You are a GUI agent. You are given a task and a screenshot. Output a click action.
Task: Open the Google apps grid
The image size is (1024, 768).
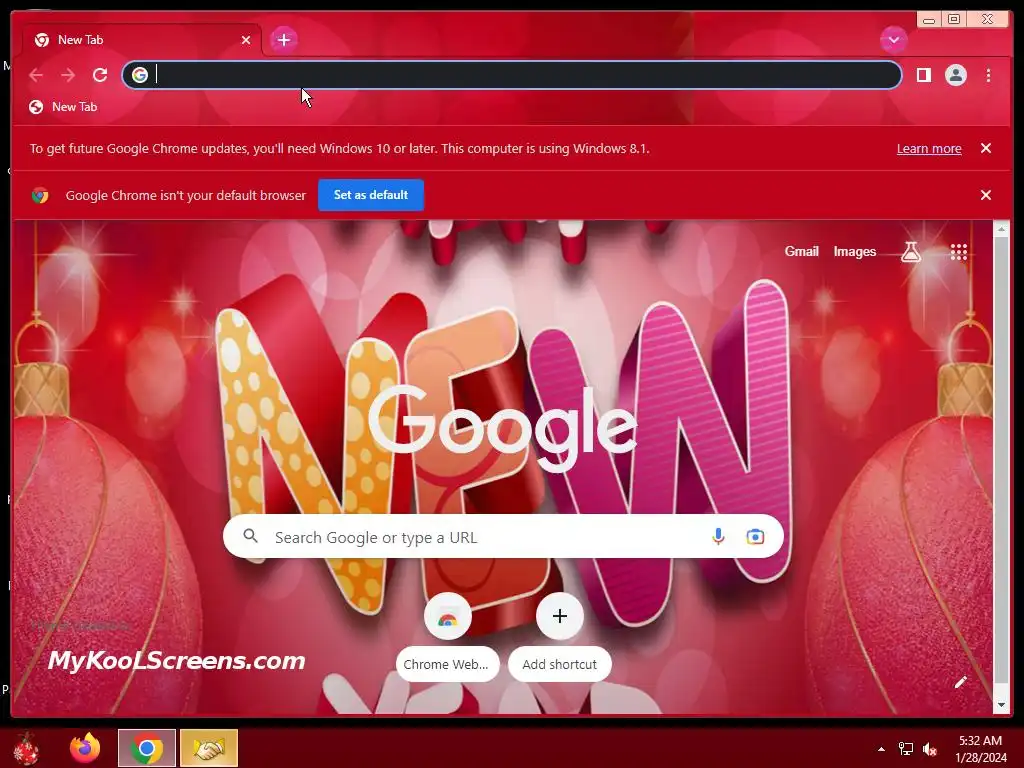pyautogui.click(x=958, y=251)
